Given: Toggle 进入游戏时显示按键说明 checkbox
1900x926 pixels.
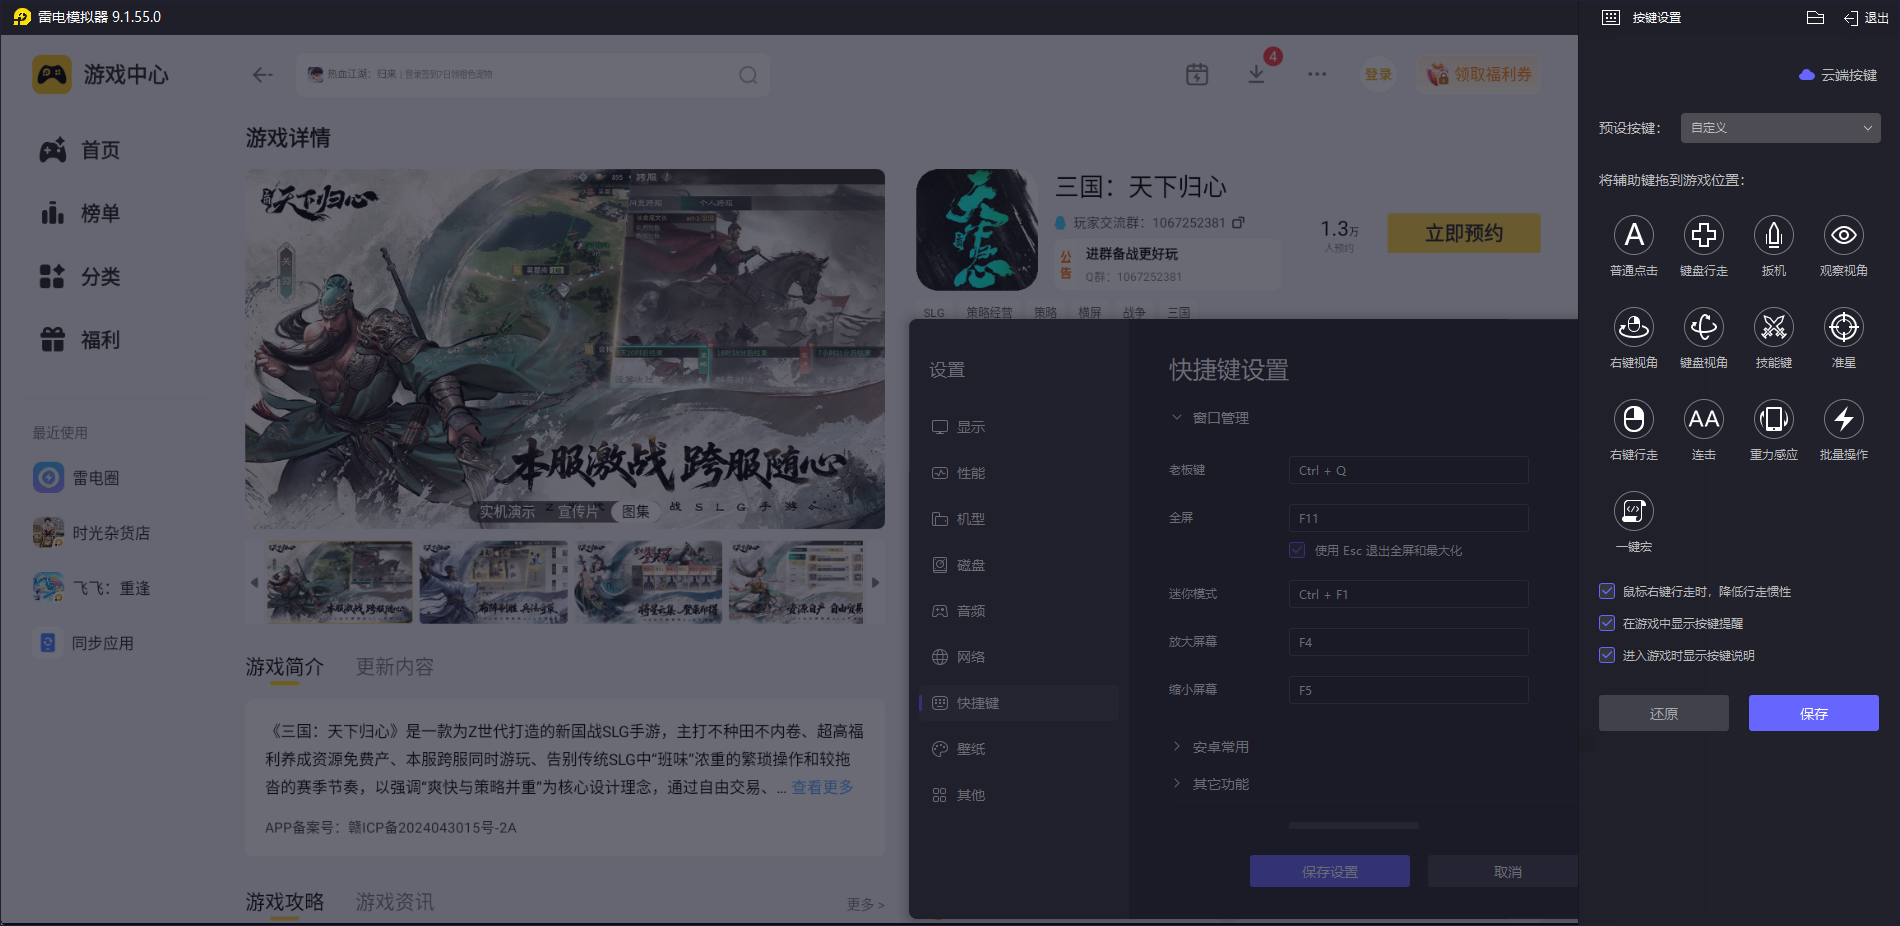Looking at the screenshot, I should click(x=1607, y=655).
